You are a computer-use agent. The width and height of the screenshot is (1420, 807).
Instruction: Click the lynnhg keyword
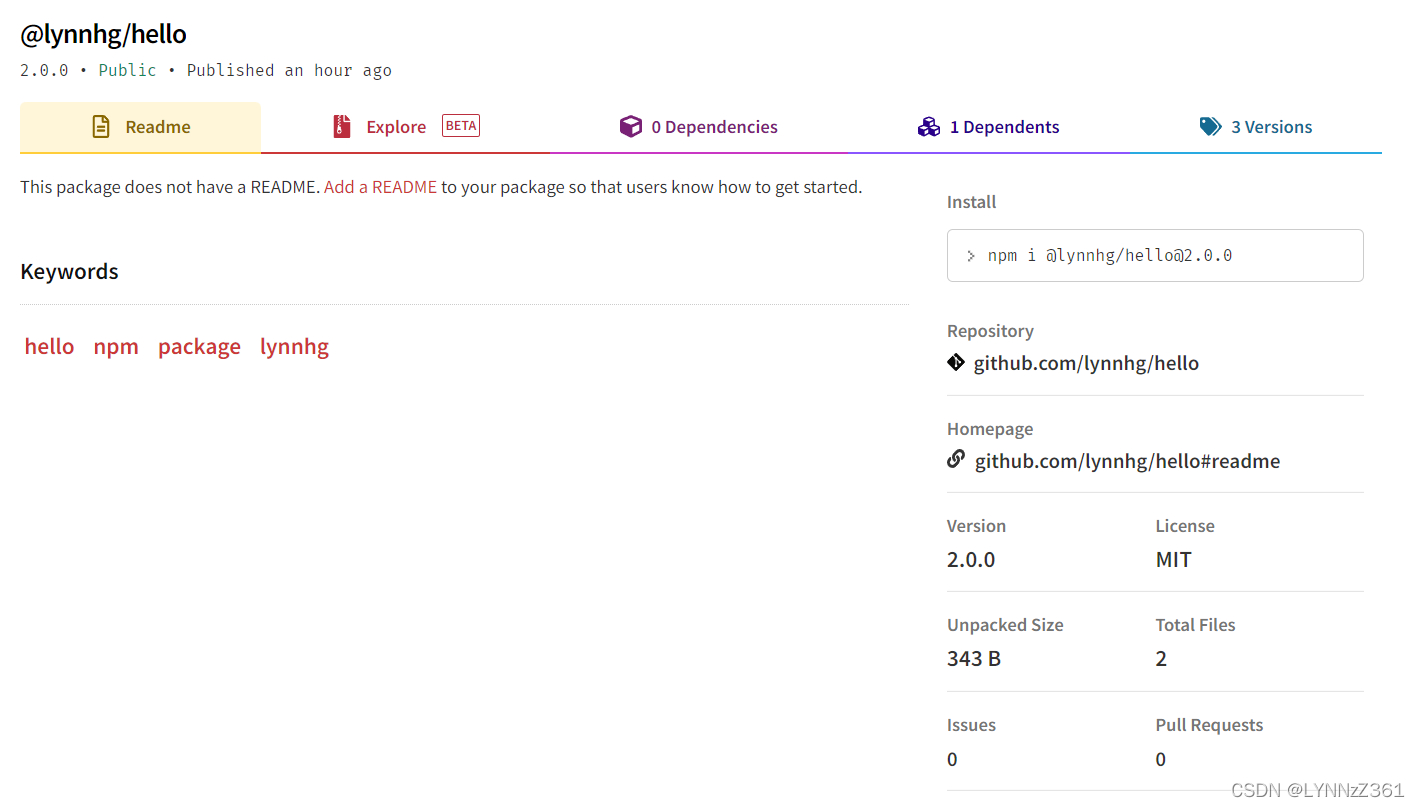click(x=294, y=346)
